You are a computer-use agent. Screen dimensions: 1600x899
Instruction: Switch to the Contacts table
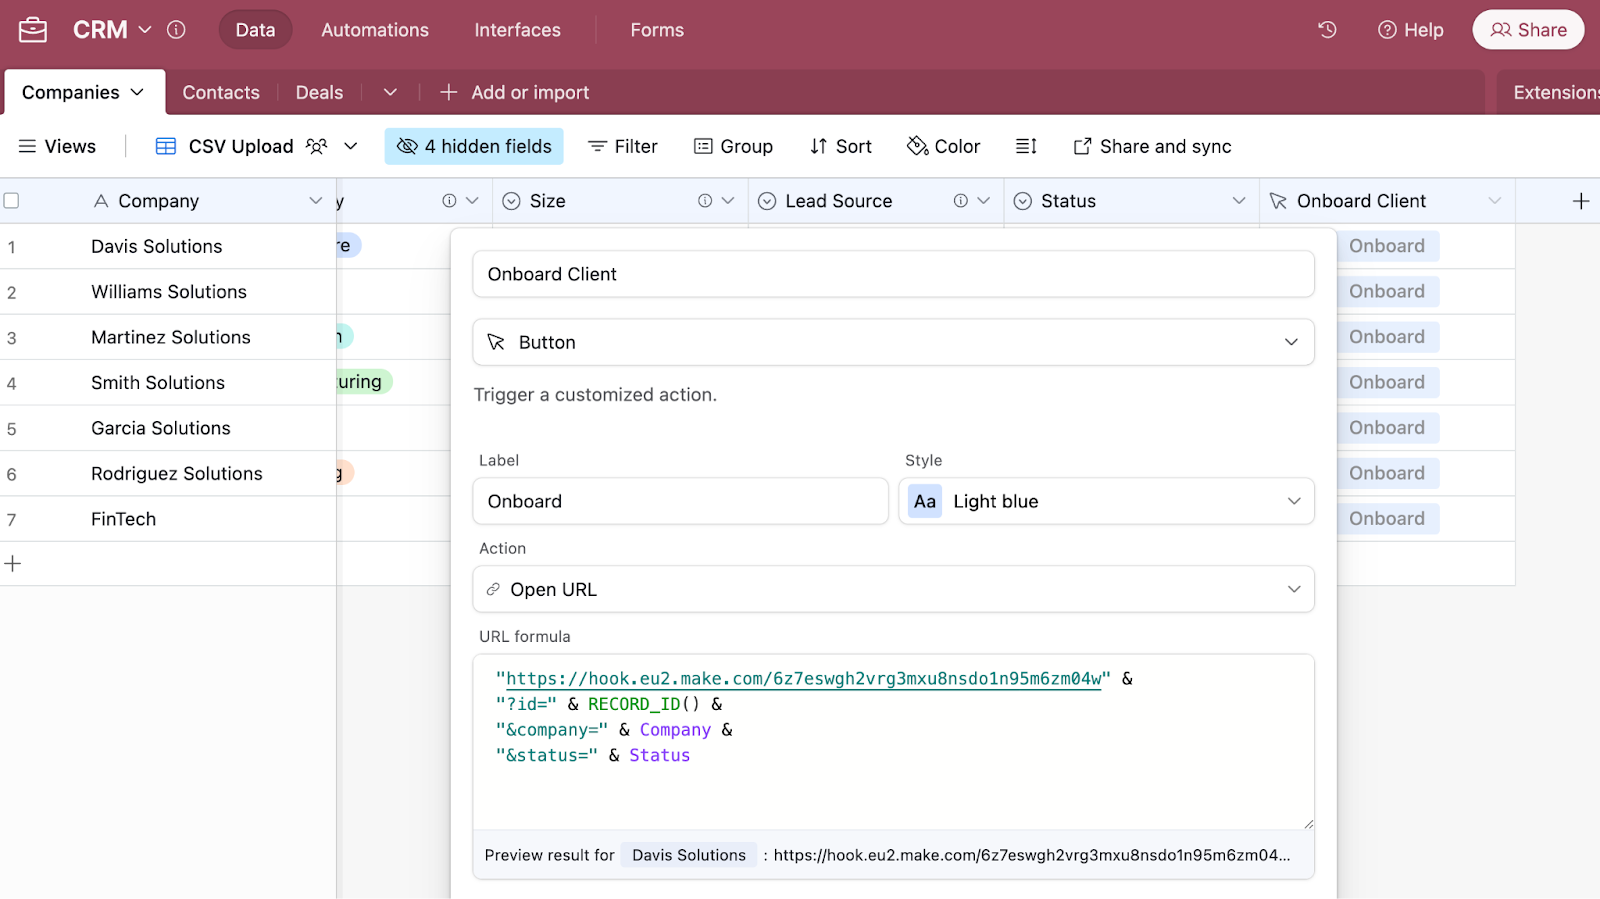[x=221, y=92]
